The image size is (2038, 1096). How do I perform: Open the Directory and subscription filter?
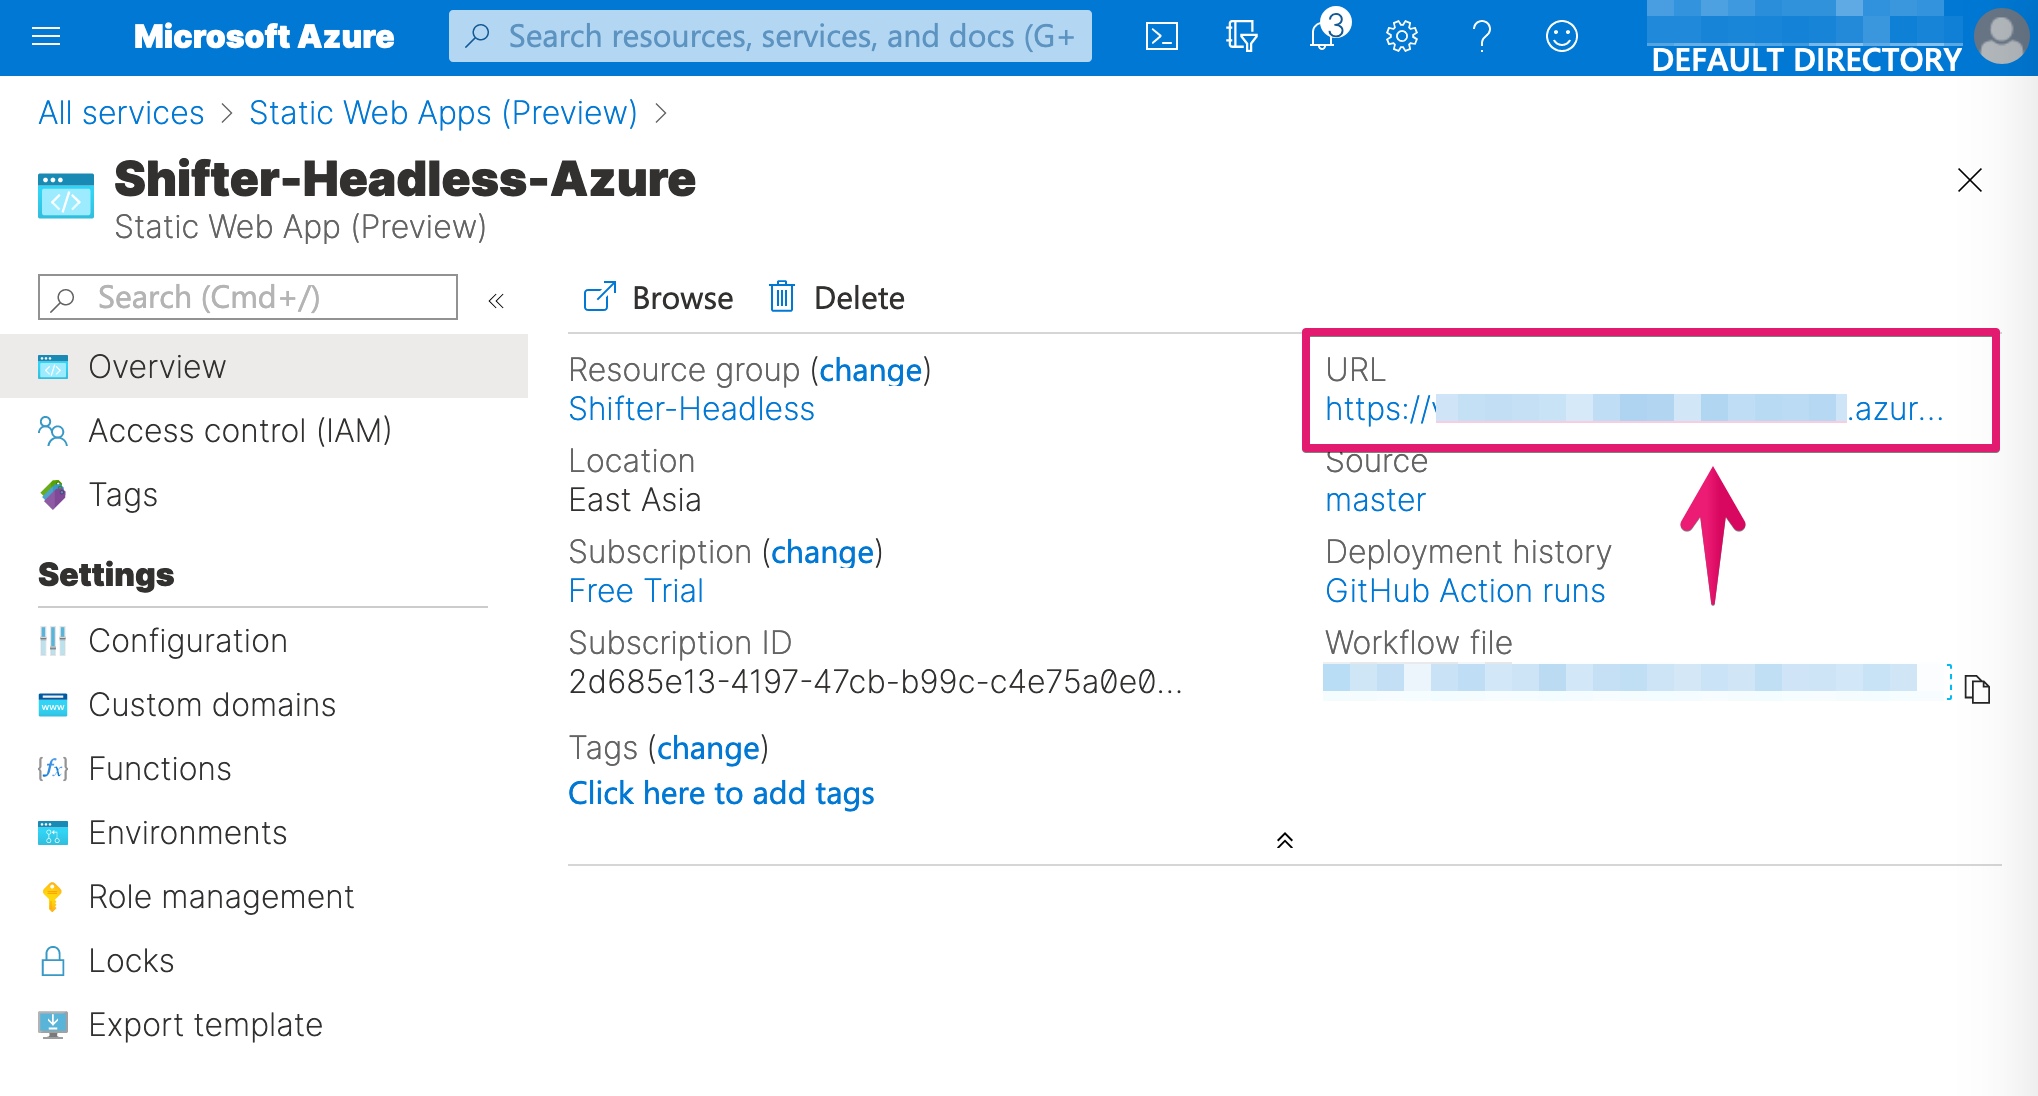tap(1241, 37)
